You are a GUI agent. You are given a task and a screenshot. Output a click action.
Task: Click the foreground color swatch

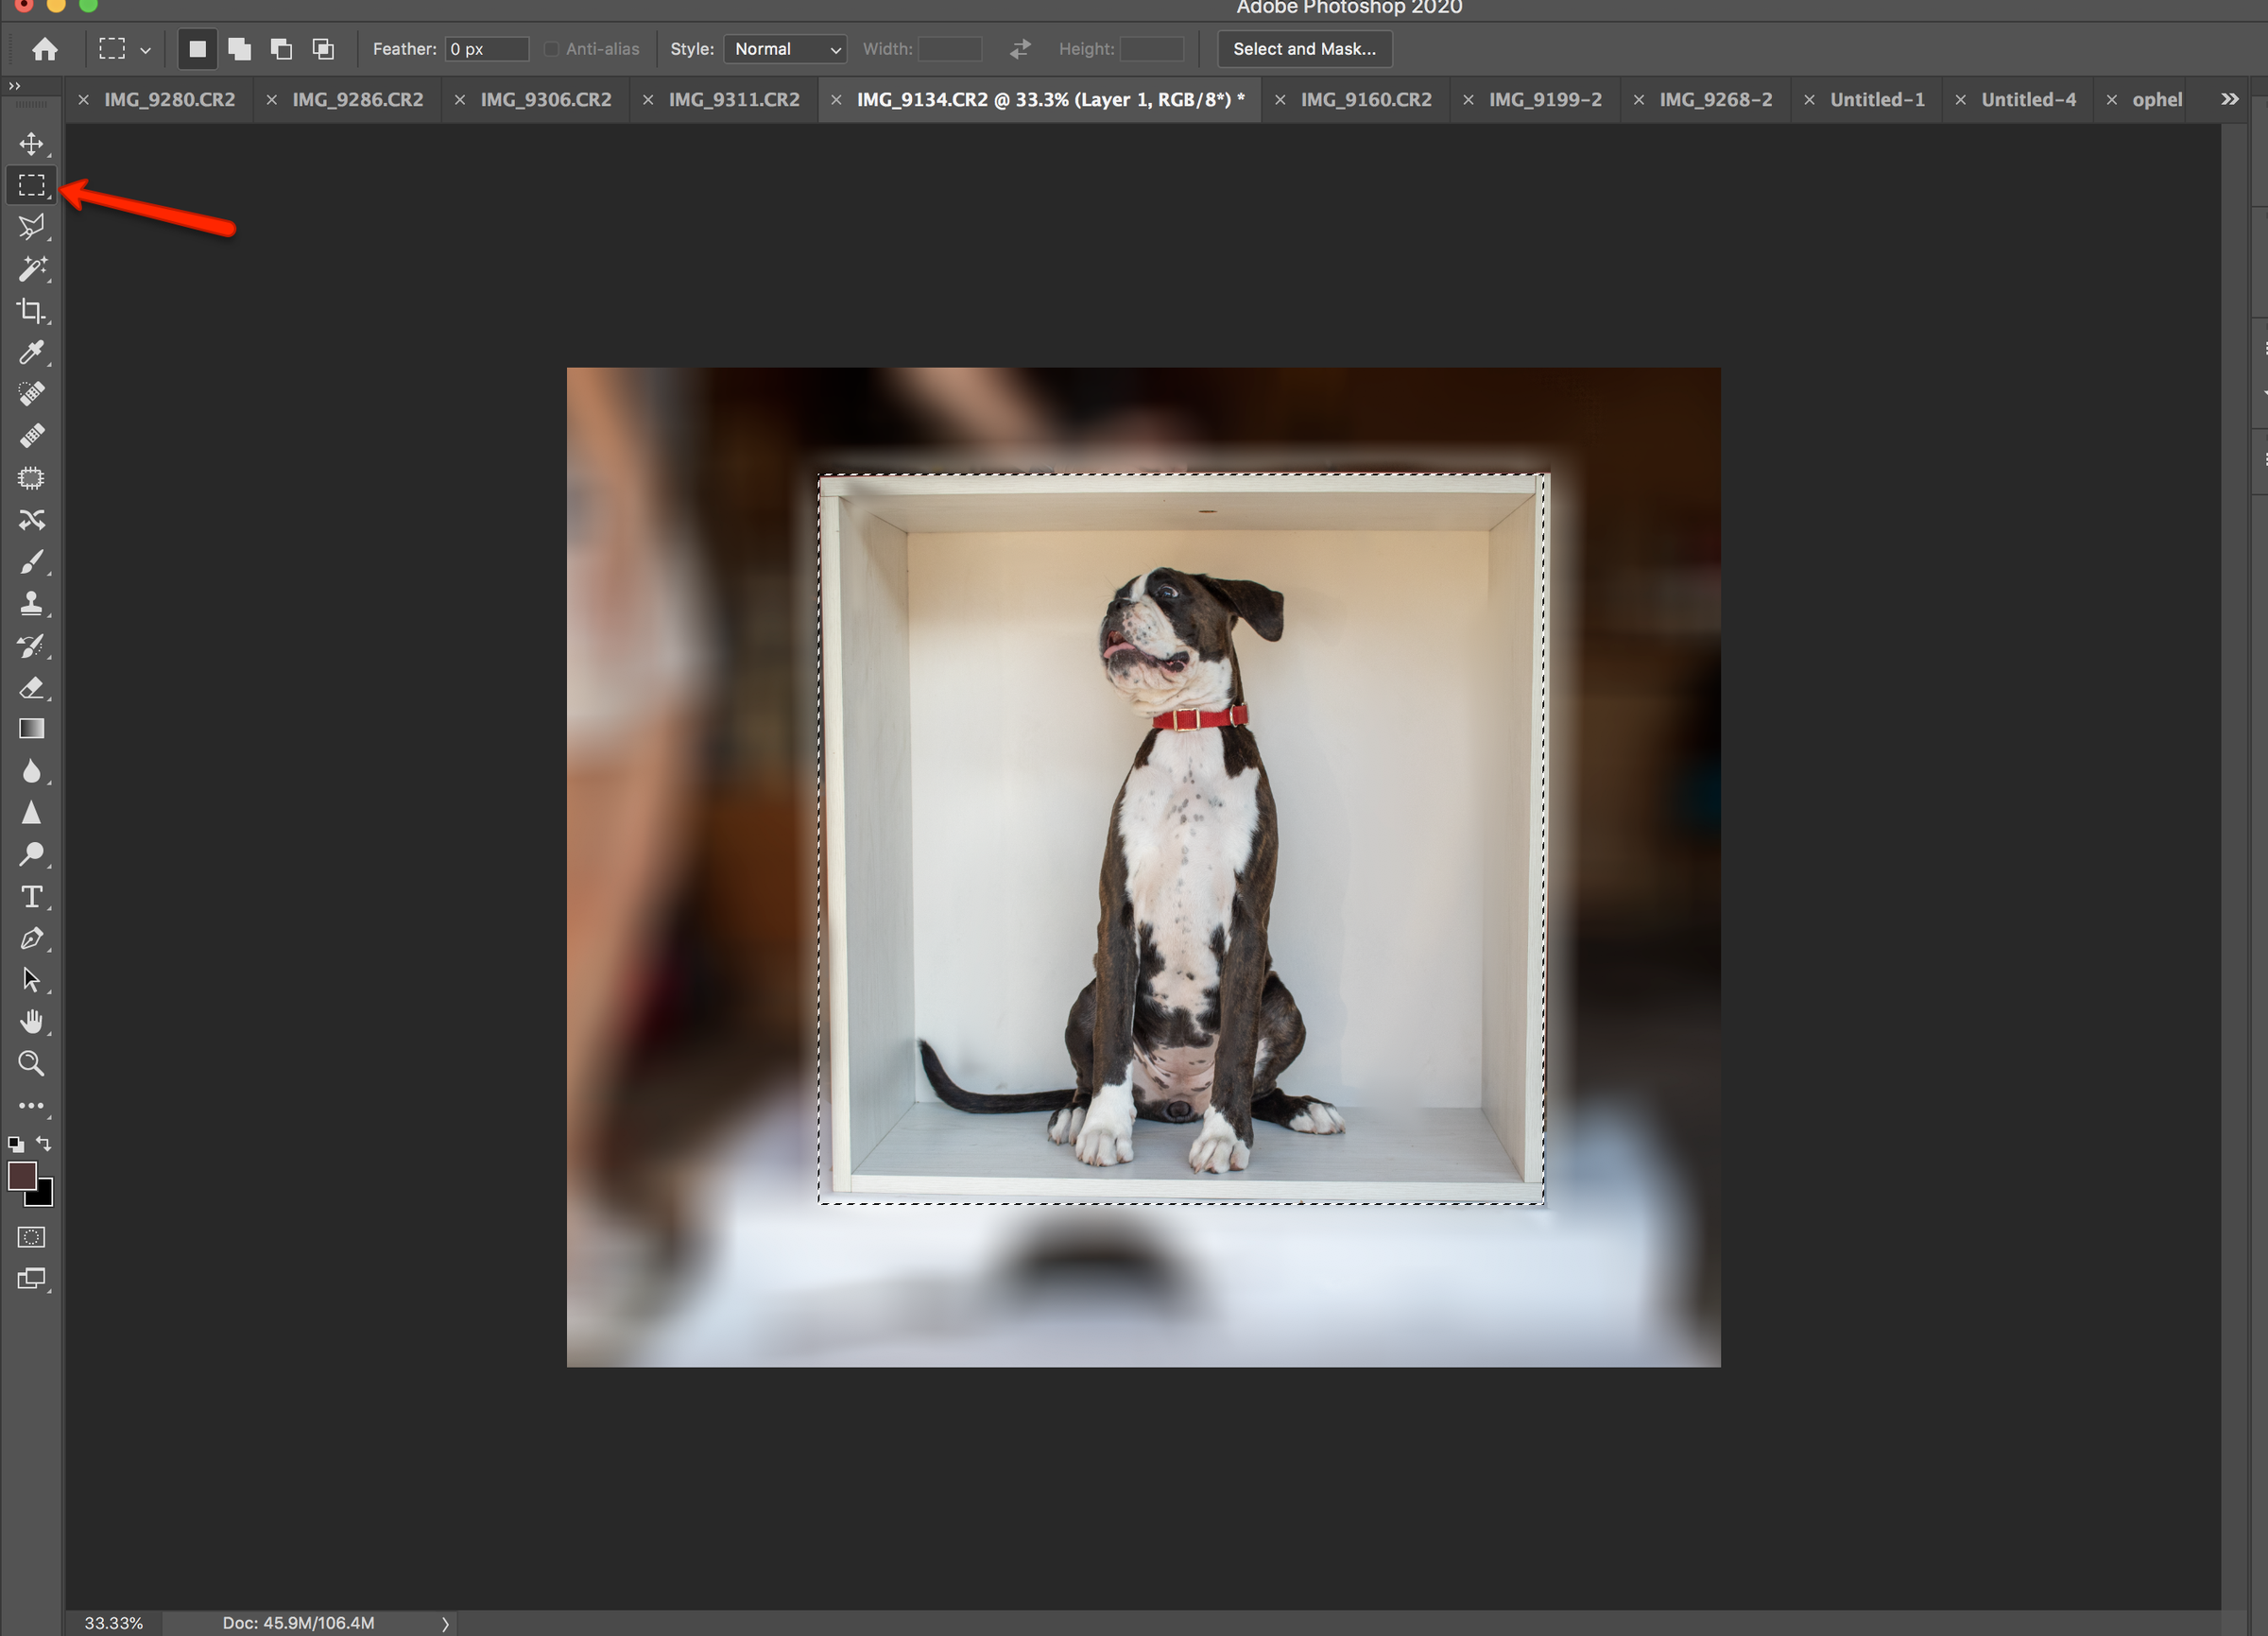pyautogui.click(x=24, y=1178)
